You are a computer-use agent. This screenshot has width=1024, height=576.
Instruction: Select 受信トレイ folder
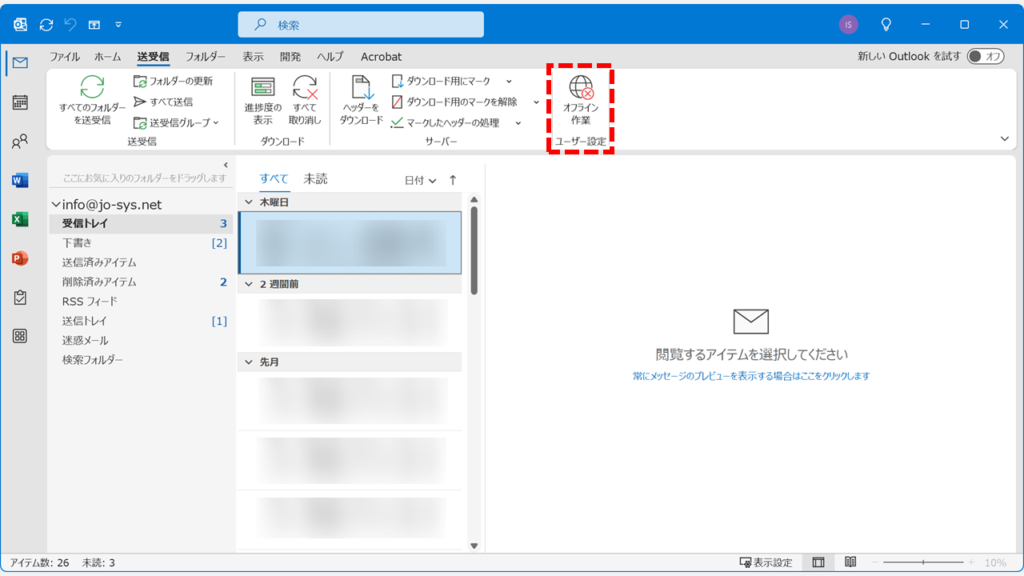point(141,223)
